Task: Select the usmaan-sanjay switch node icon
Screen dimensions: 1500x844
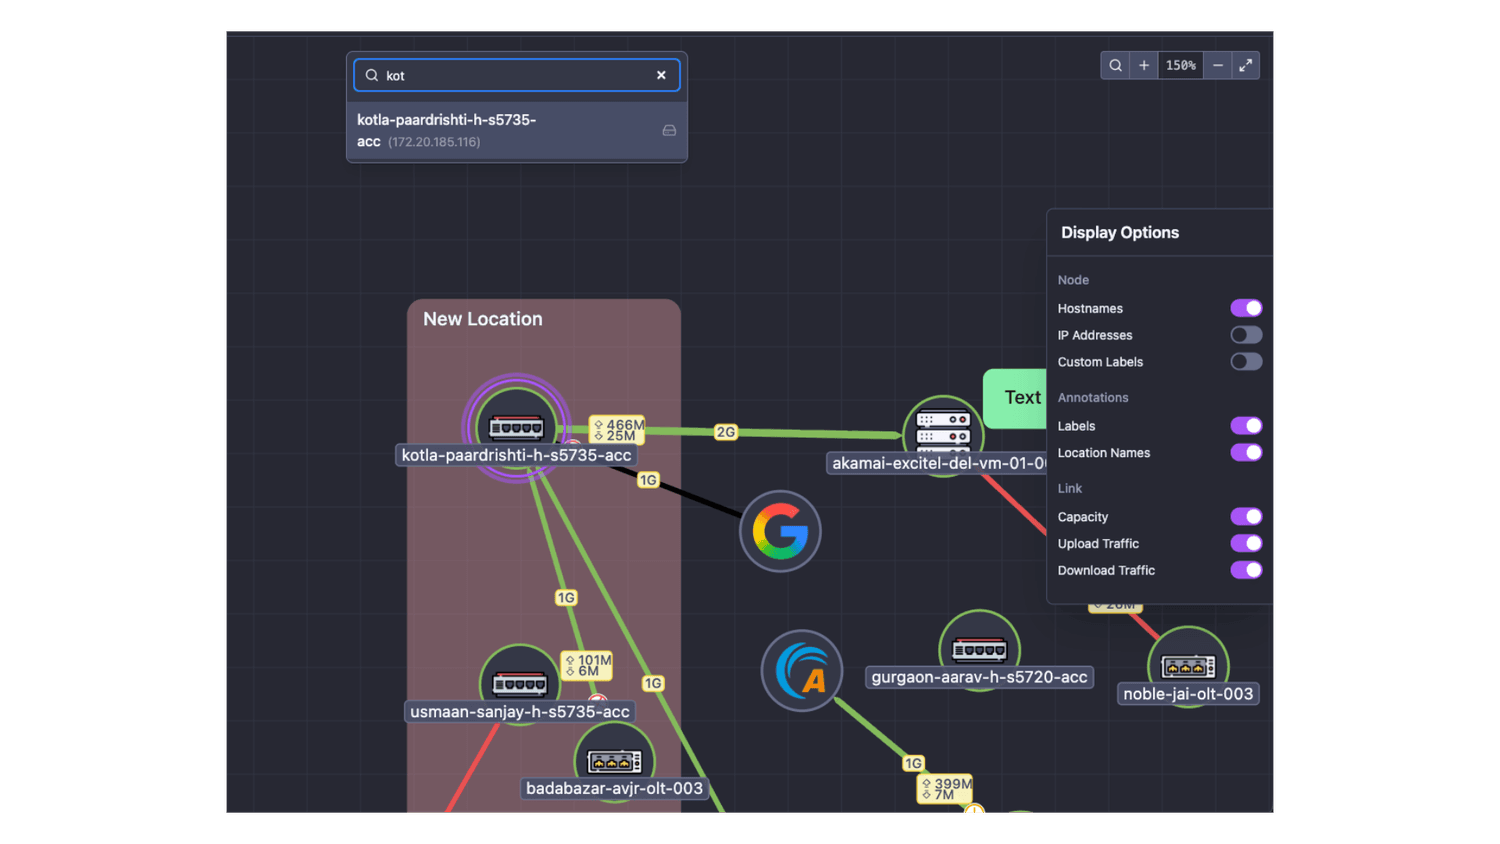Action: tap(519, 682)
